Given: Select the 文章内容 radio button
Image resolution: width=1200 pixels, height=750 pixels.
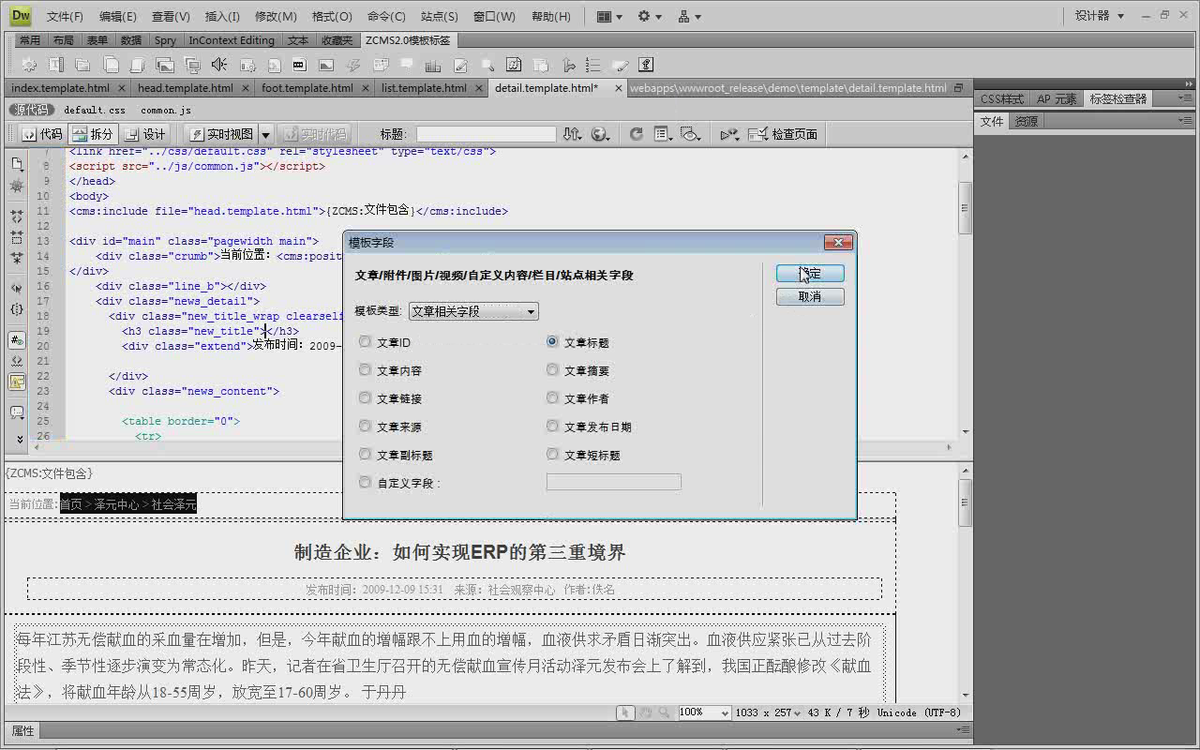Looking at the screenshot, I should (x=365, y=370).
